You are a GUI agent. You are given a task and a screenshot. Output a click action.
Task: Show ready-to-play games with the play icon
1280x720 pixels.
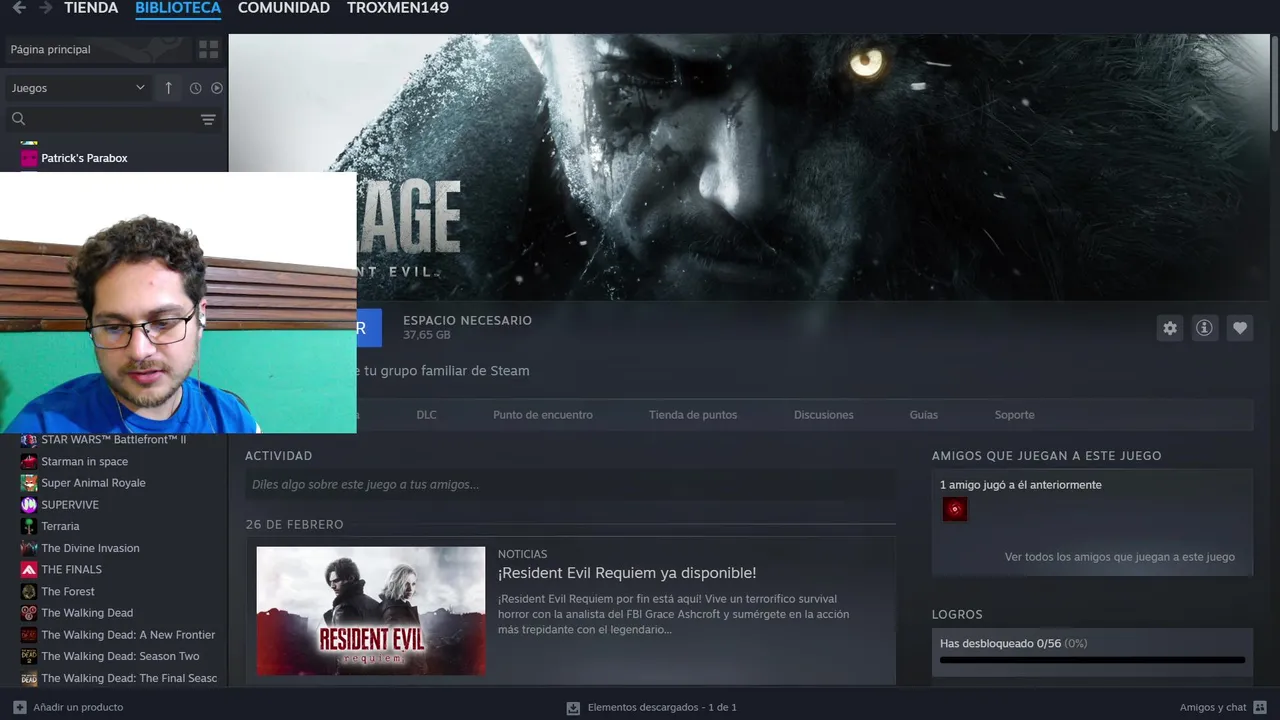[216, 88]
